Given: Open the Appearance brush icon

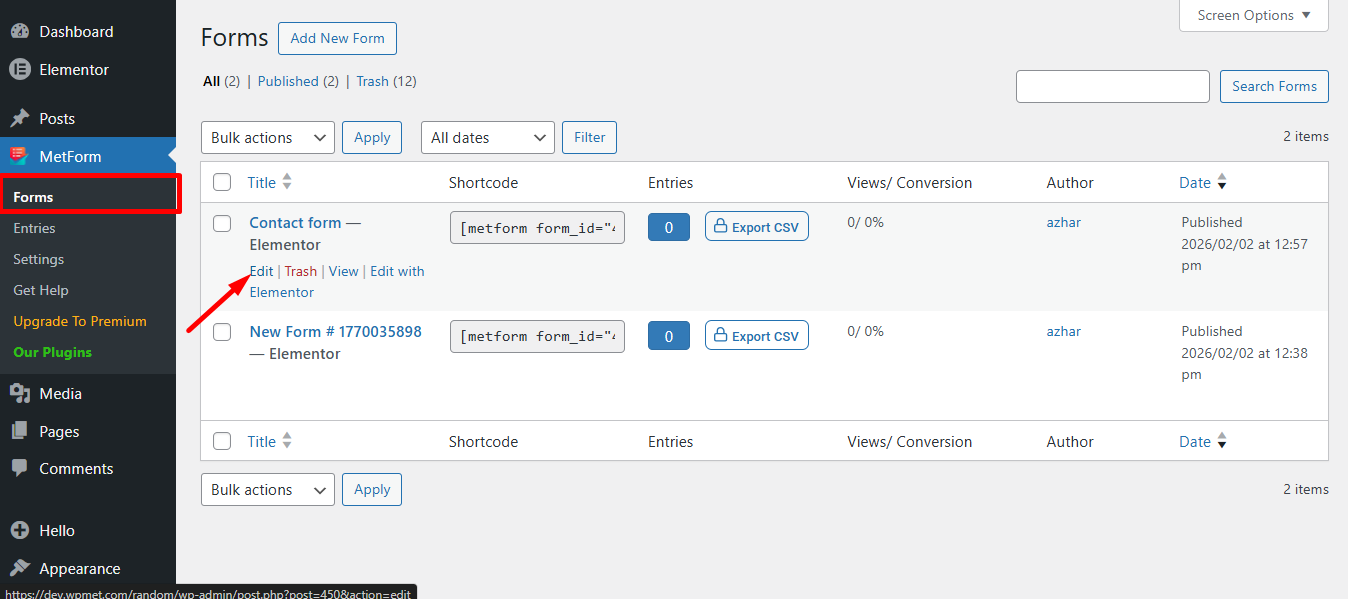Looking at the screenshot, I should [20, 568].
